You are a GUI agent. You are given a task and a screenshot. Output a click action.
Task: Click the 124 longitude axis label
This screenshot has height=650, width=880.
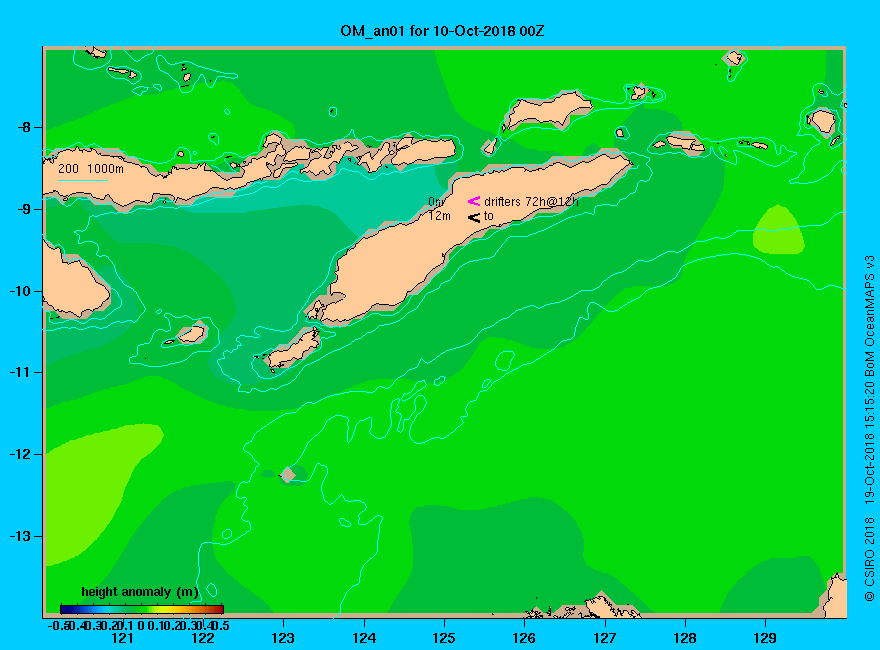tap(364, 638)
